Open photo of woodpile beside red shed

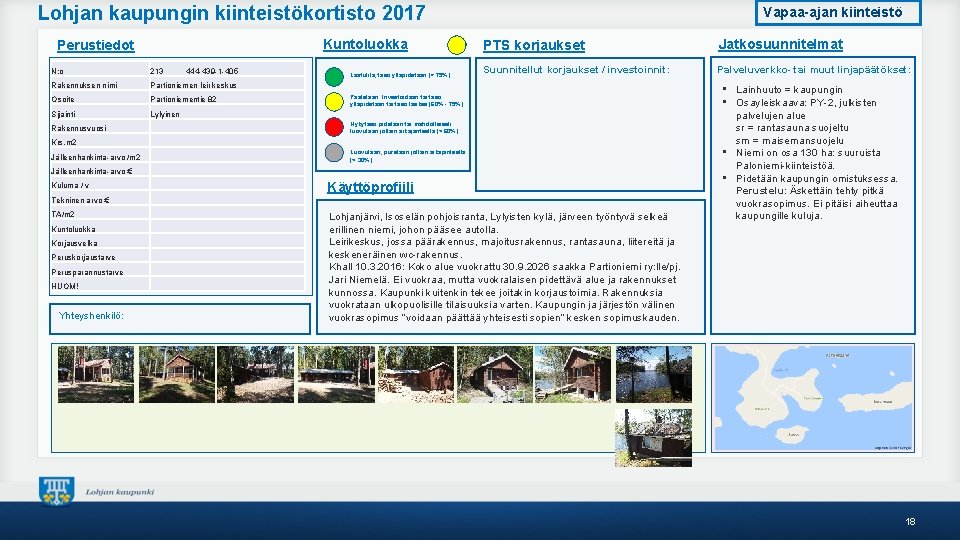[x=416, y=374]
